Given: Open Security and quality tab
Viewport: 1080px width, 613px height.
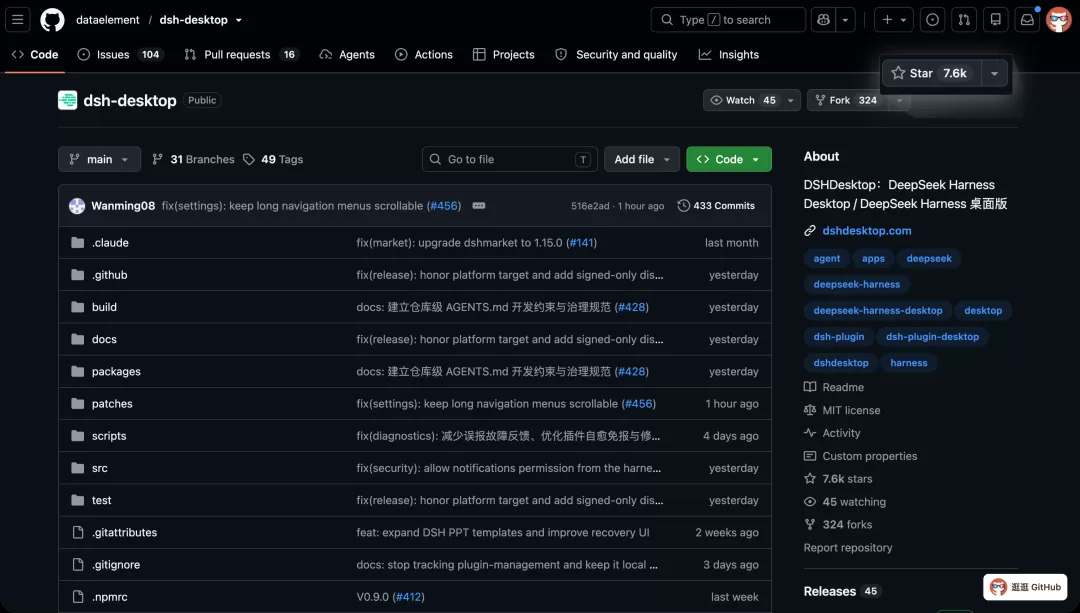Looking at the screenshot, I should [x=616, y=54].
